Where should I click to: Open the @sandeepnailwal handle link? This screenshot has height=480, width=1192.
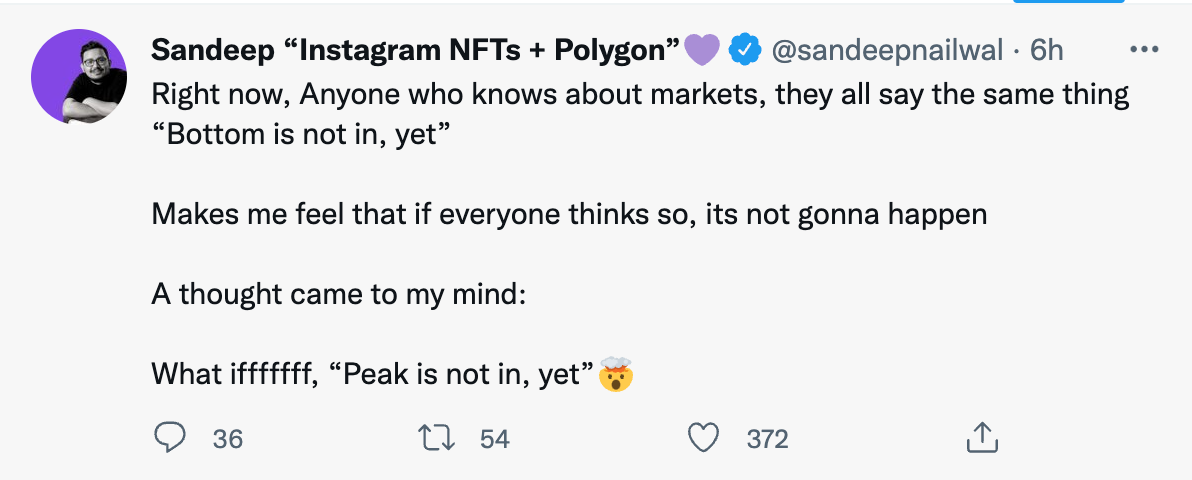pyautogui.click(x=887, y=49)
